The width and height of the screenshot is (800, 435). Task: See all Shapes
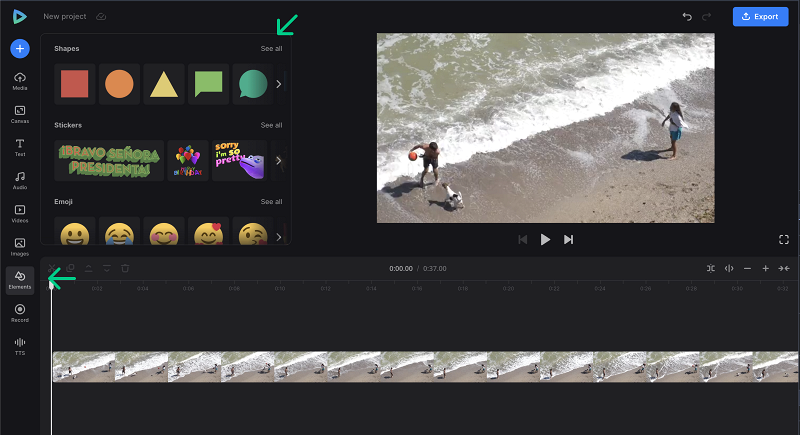271,48
